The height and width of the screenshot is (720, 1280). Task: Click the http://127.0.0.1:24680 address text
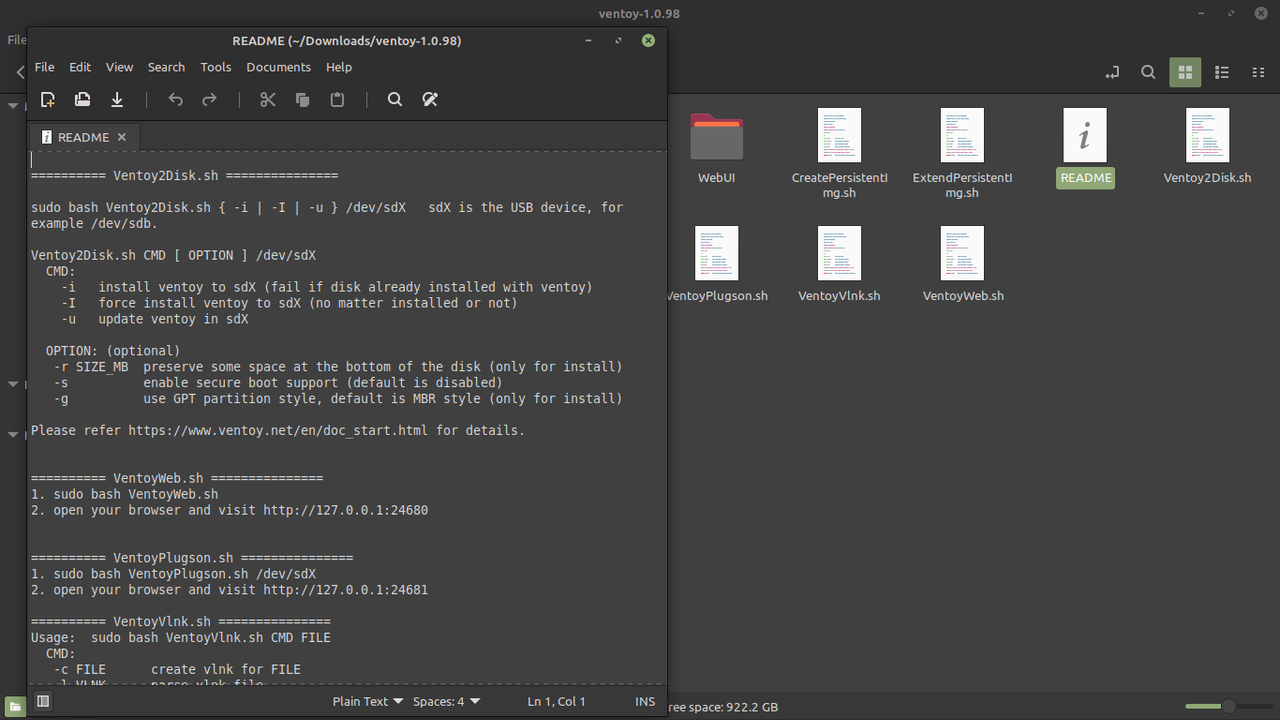point(345,510)
